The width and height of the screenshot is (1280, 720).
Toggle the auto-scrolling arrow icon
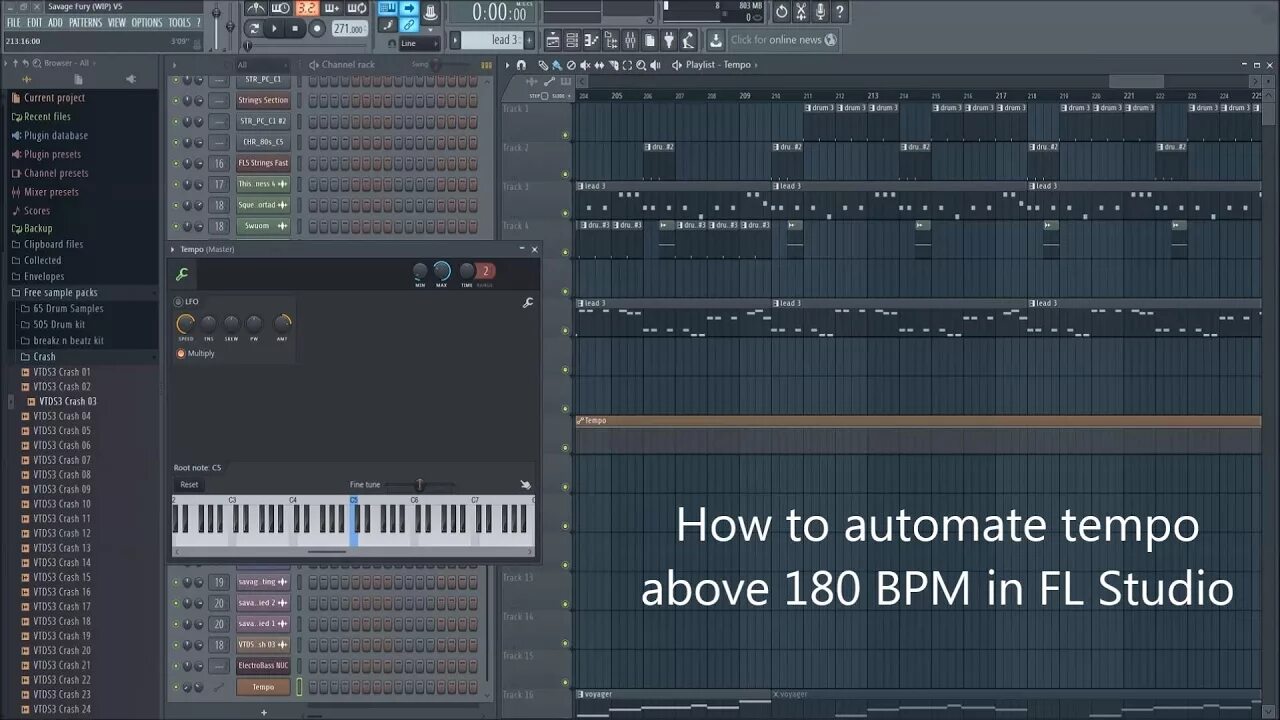[x=409, y=9]
